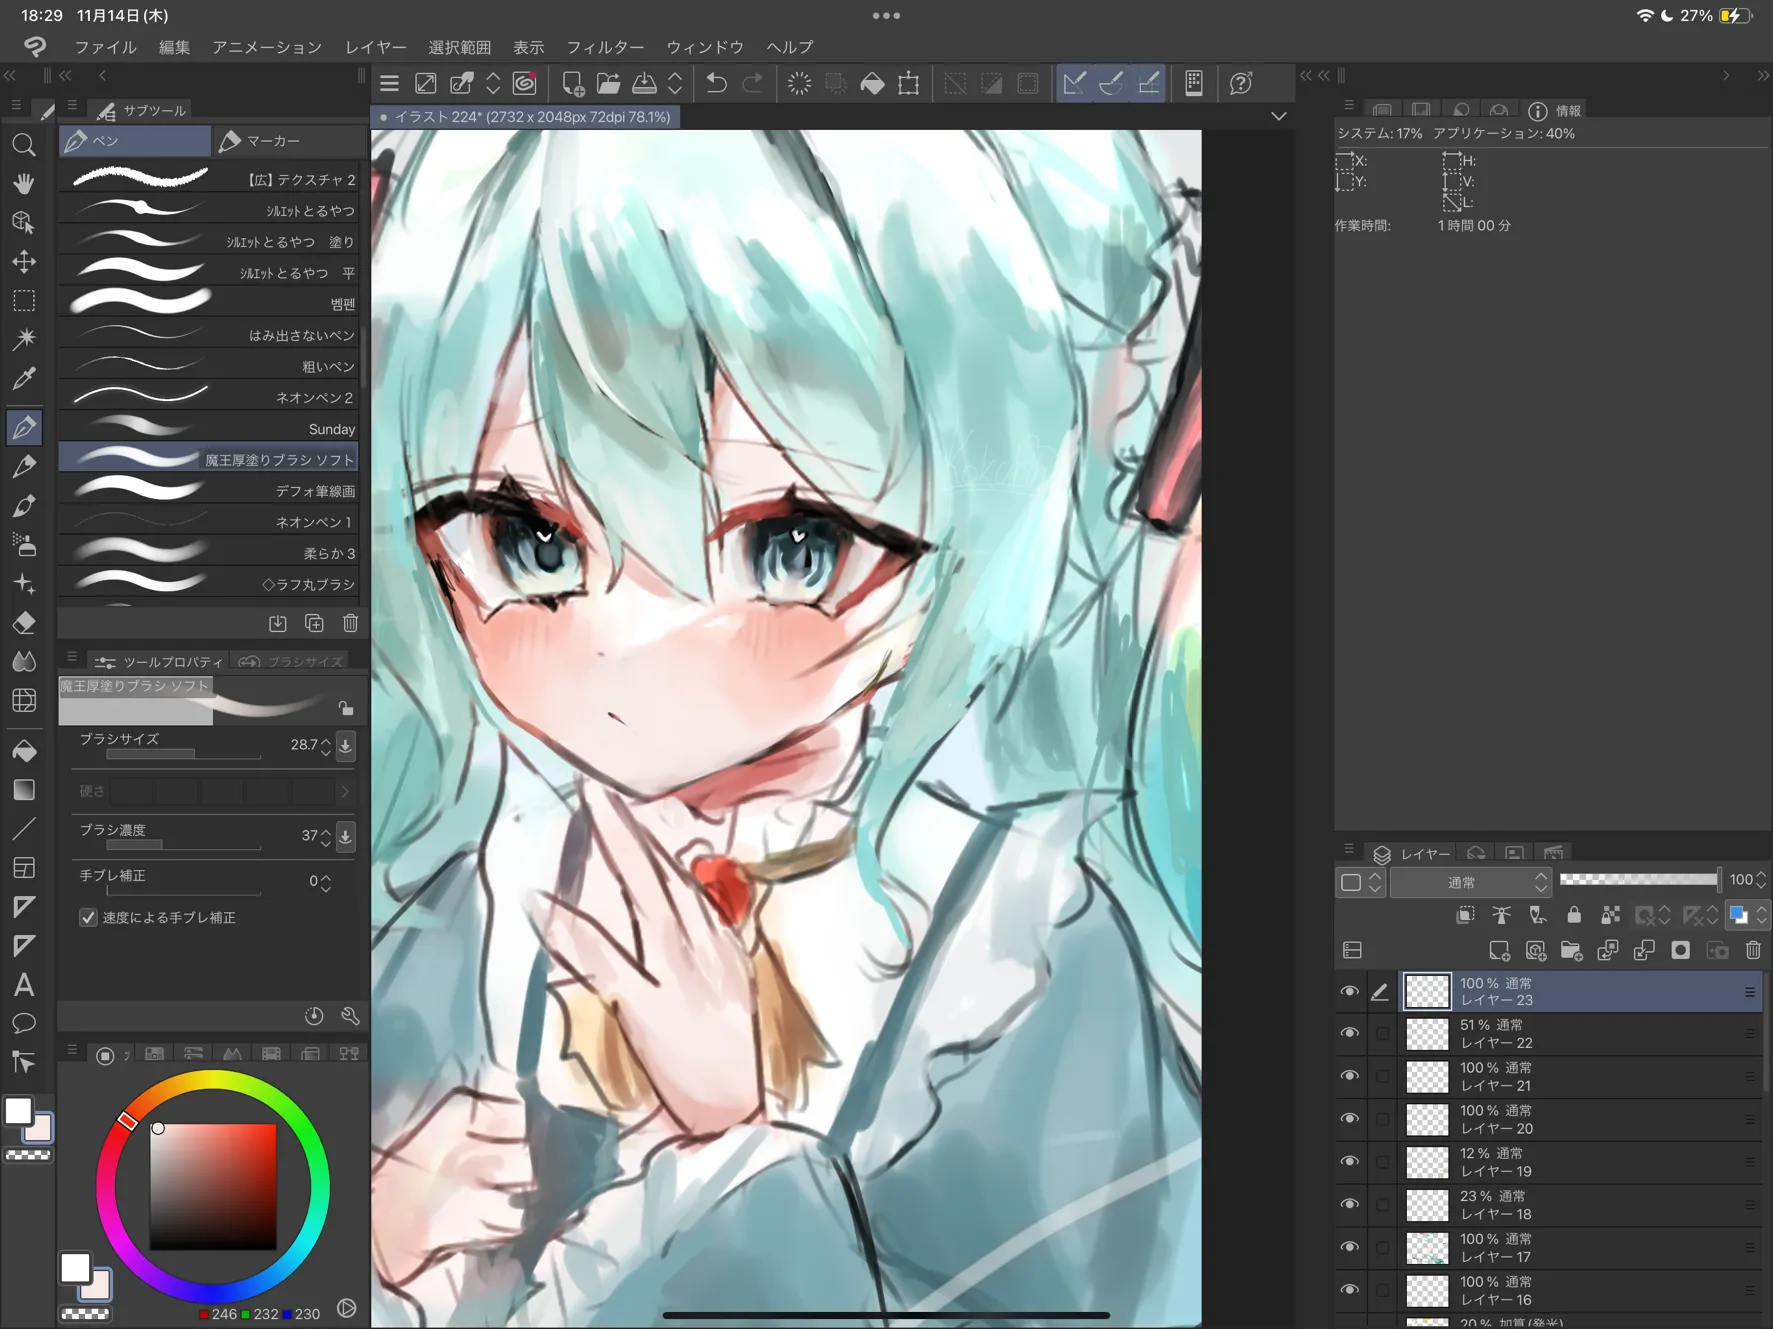
Task: Select the Eyedropper tool
Action: (23, 378)
